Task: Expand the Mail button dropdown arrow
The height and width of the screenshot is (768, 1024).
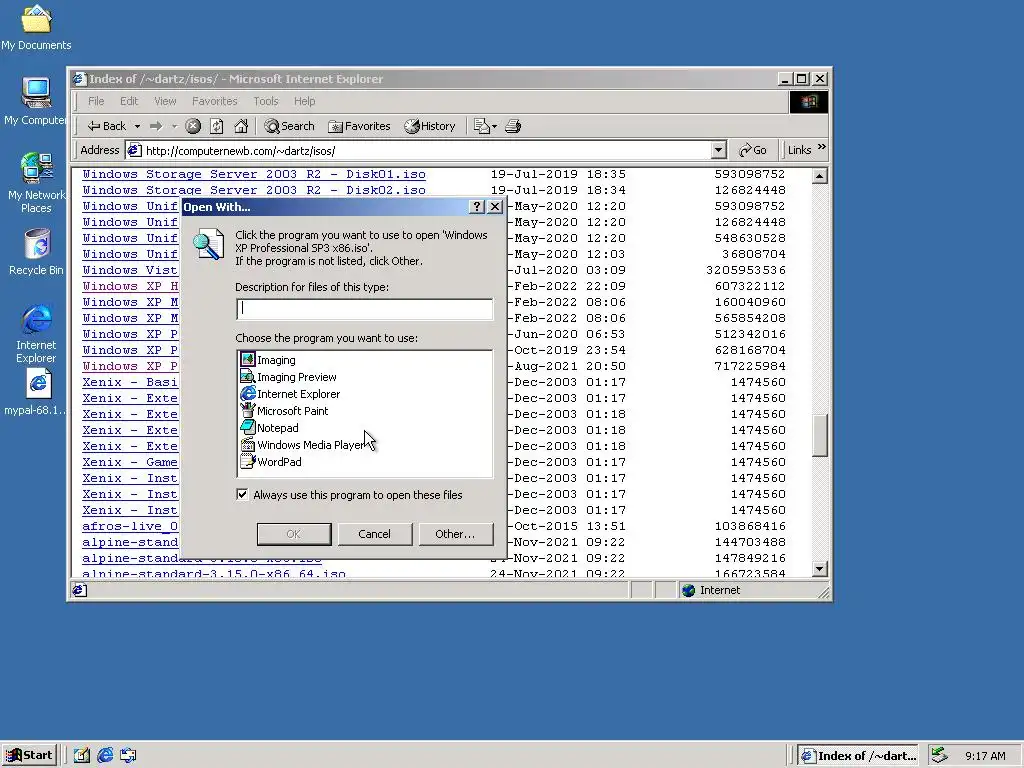Action: coord(494,126)
